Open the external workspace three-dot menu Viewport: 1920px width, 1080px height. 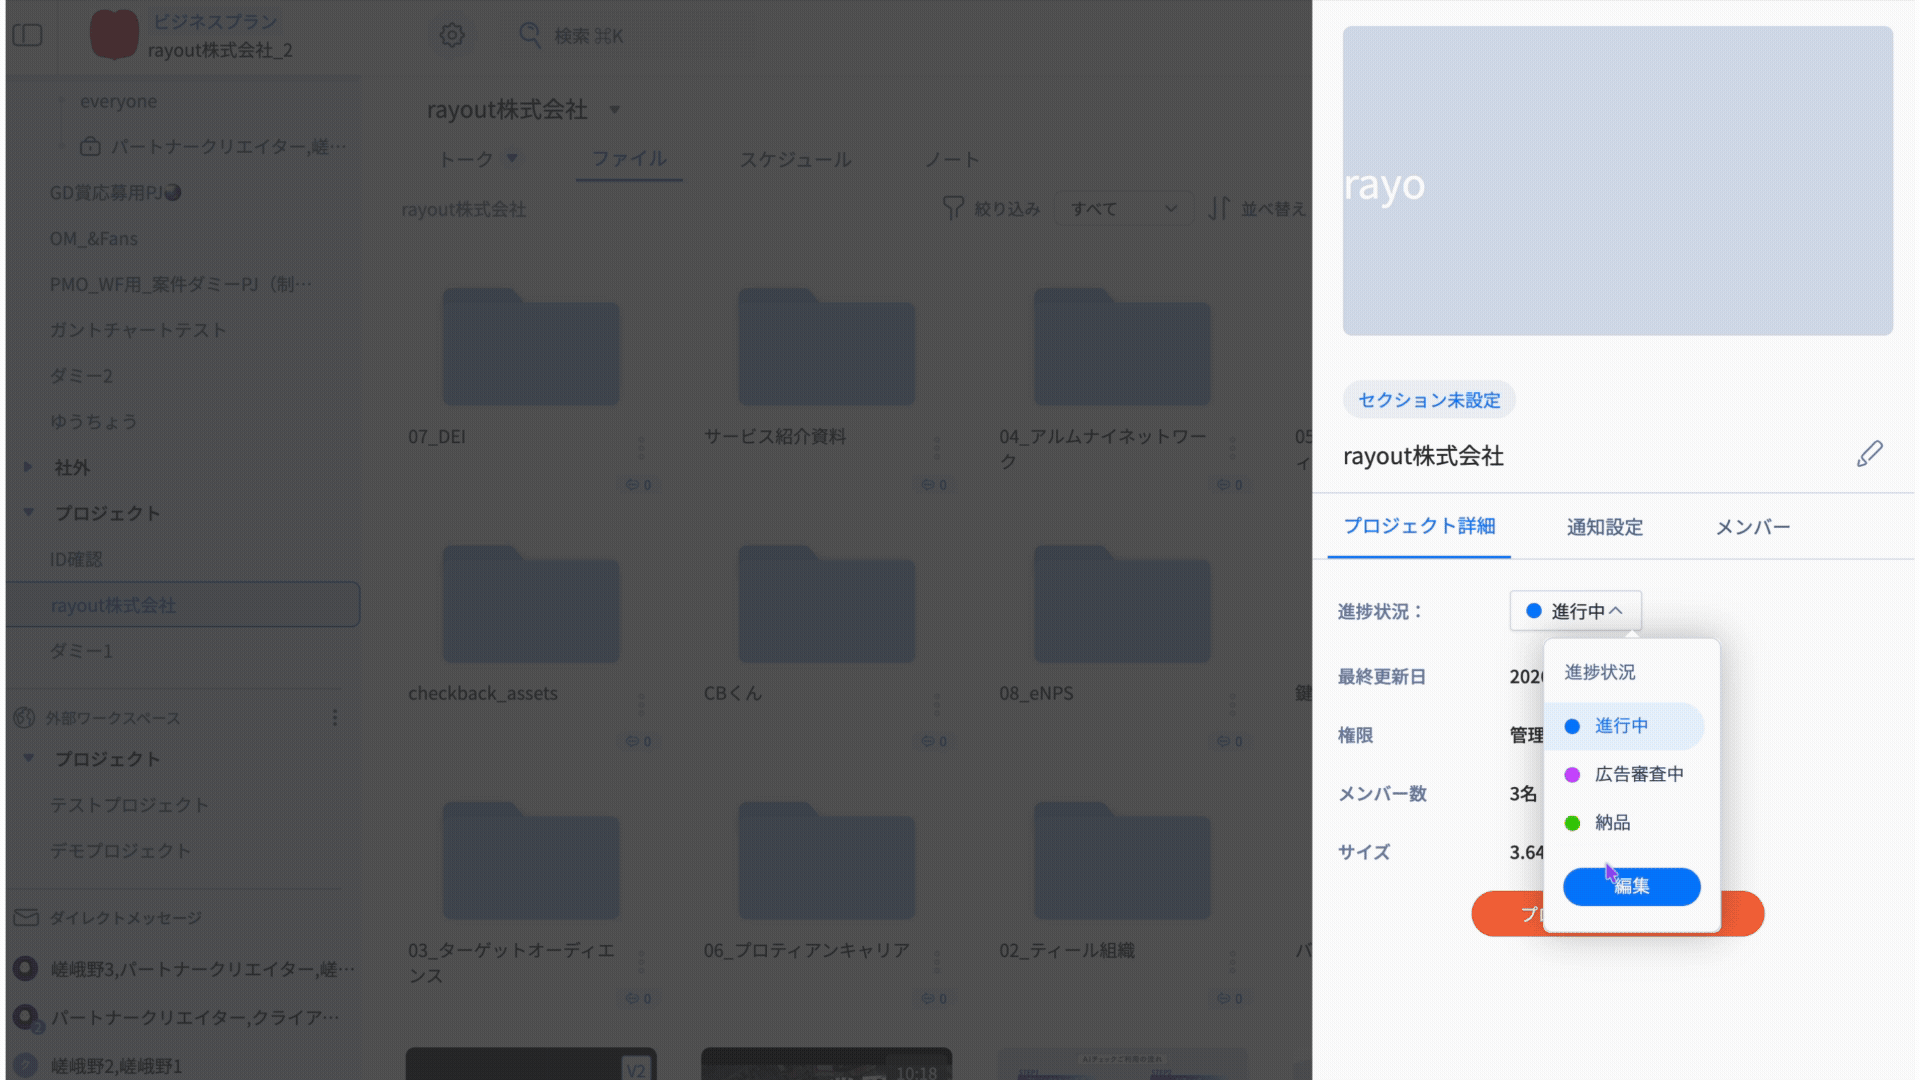(x=335, y=718)
